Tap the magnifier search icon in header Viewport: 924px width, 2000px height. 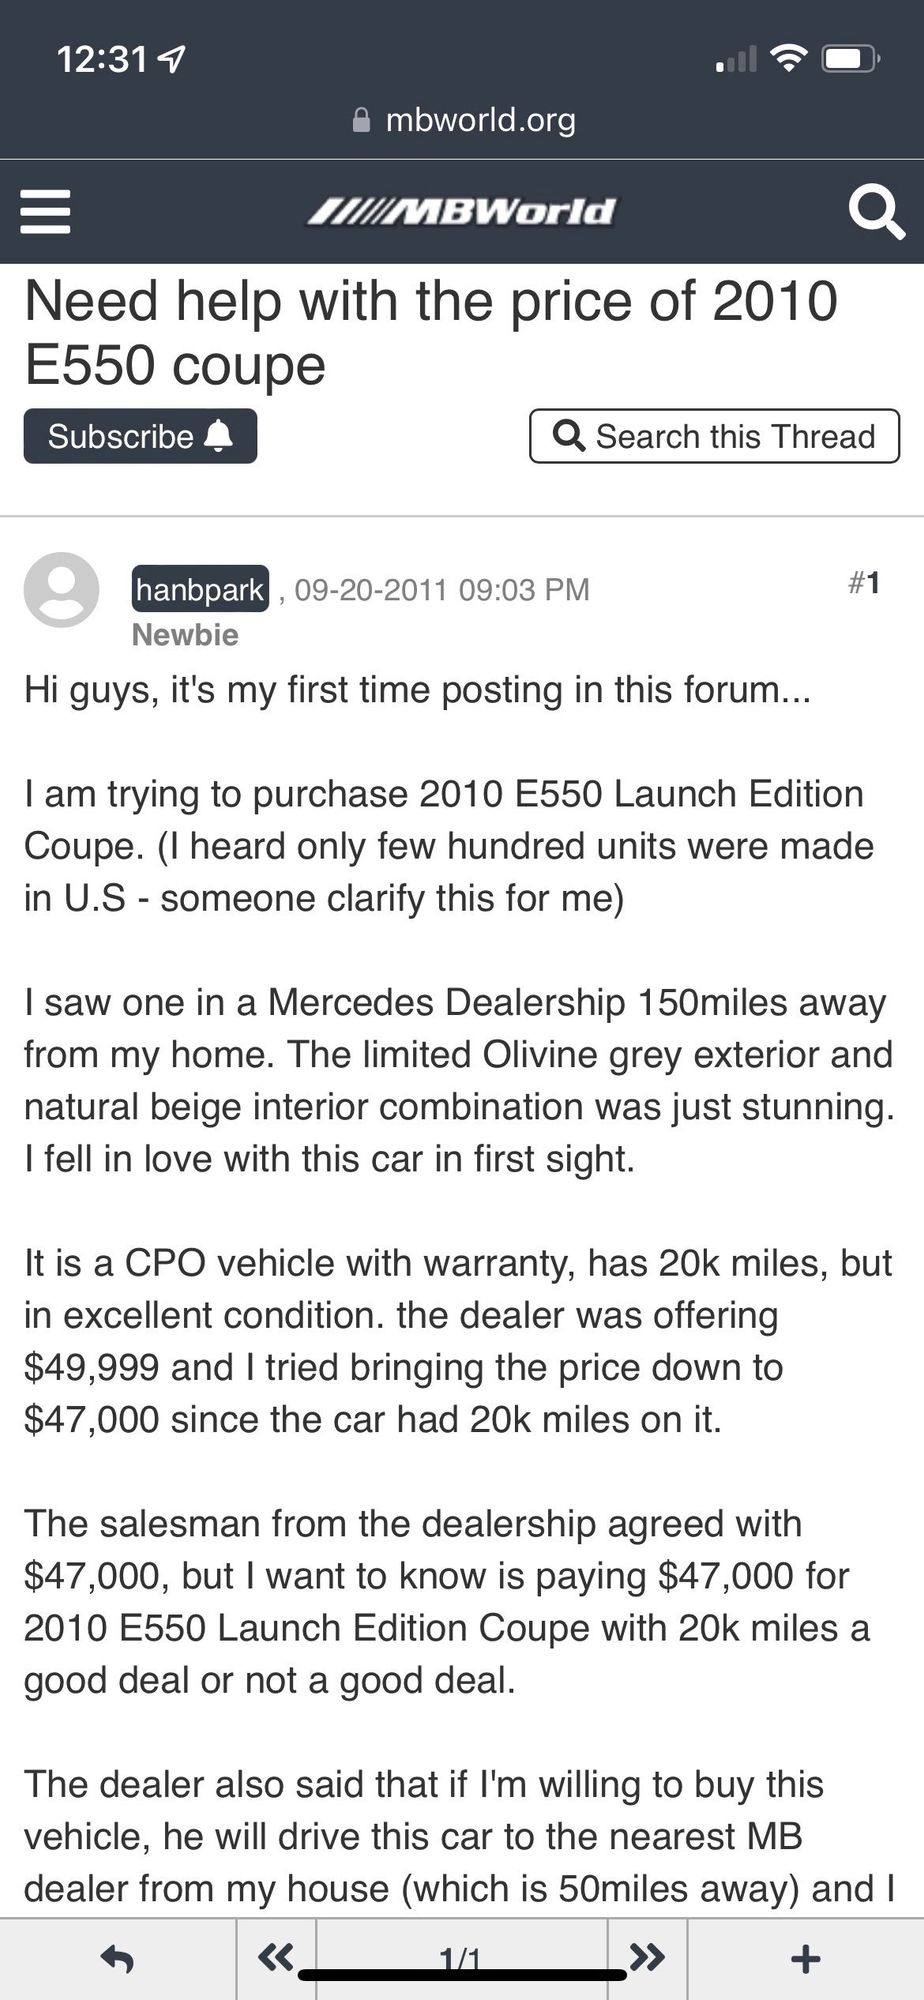875,212
